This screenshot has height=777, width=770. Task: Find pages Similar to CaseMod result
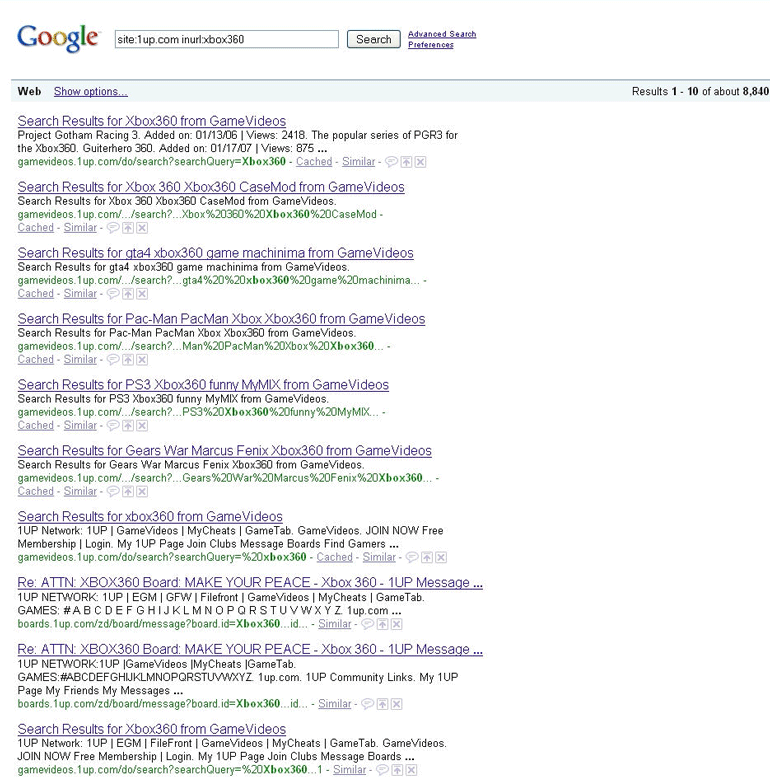click(x=80, y=227)
